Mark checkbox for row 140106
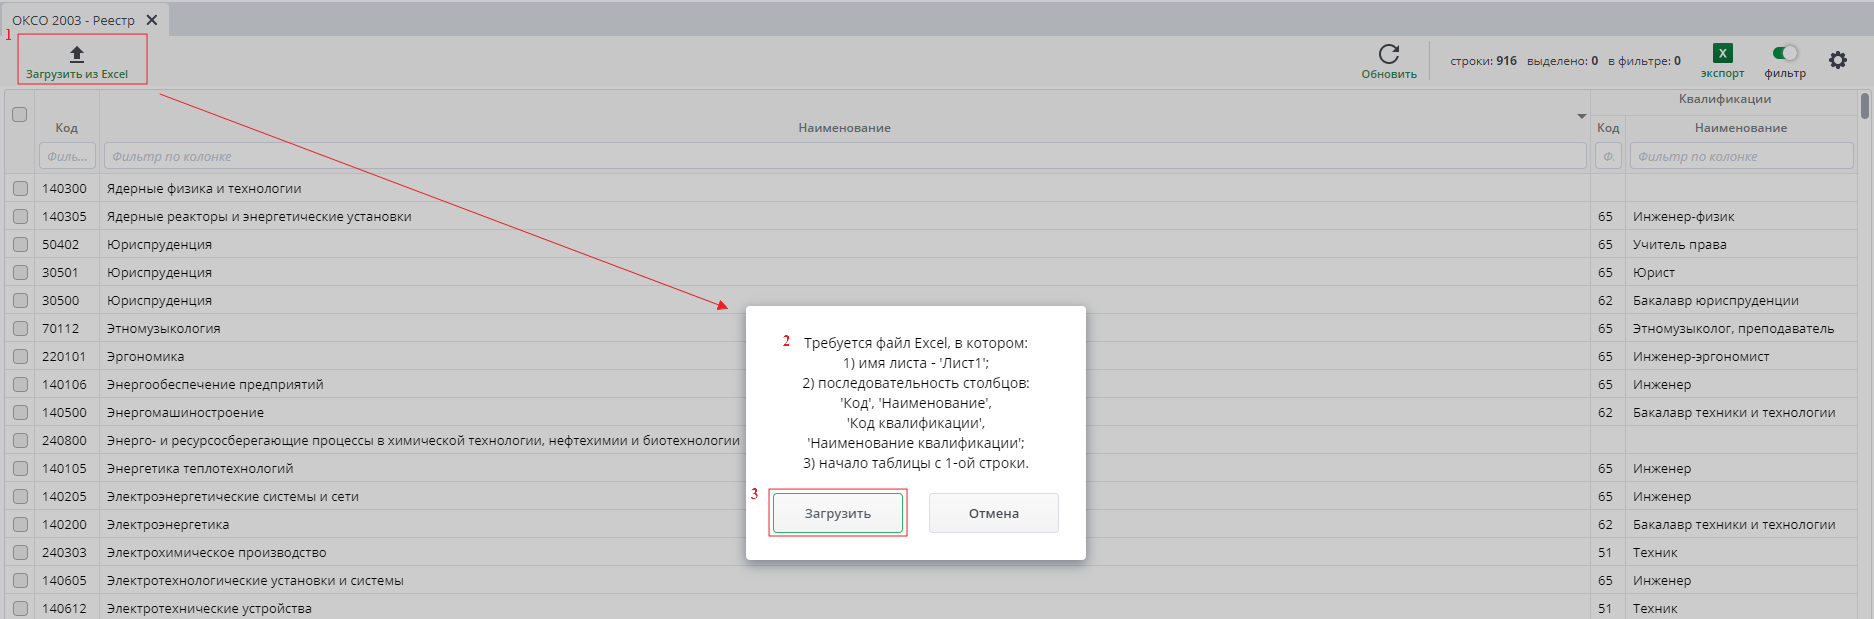The height and width of the screenshot is (619, 1874). (20, 384)
